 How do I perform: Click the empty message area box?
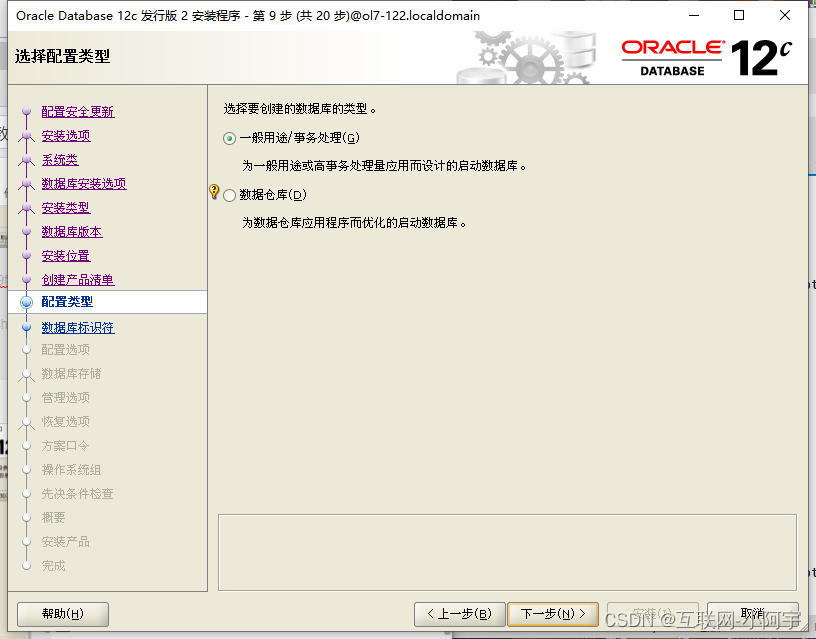[507, 553]
